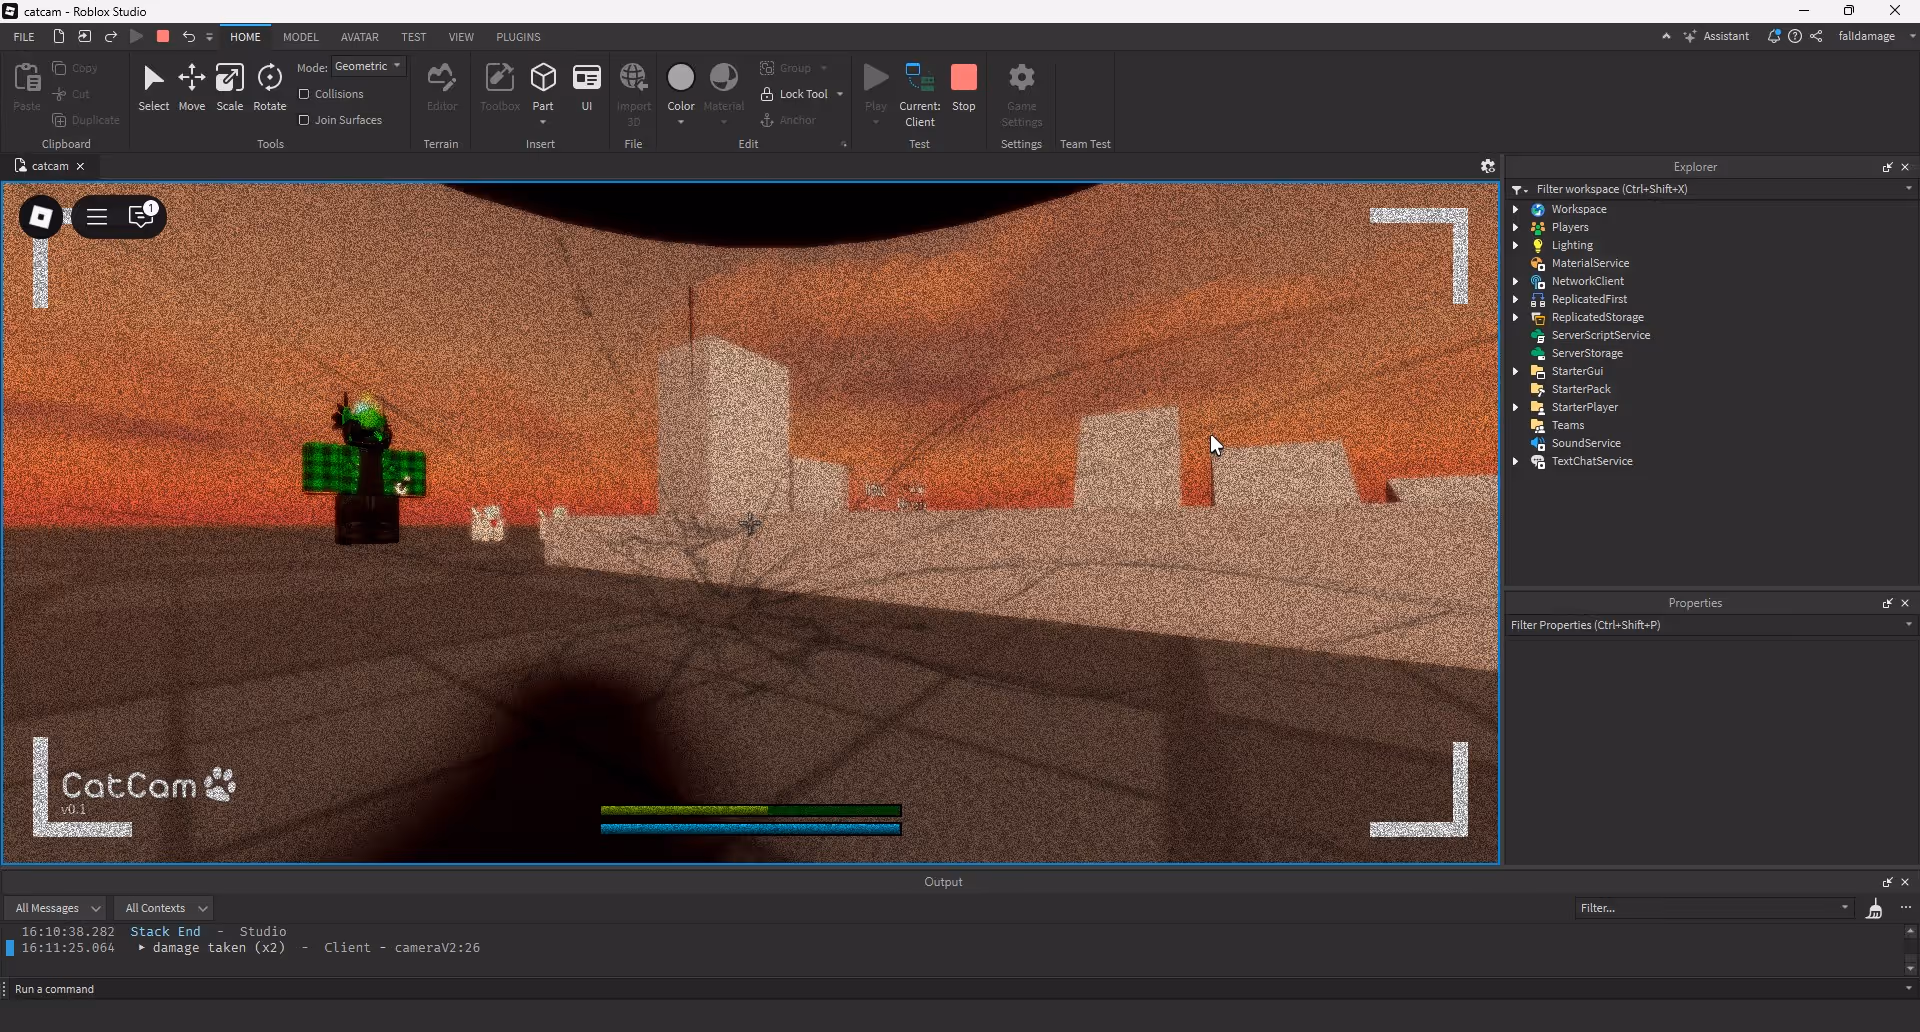Click Import 3D

click(x=634, y=94)
